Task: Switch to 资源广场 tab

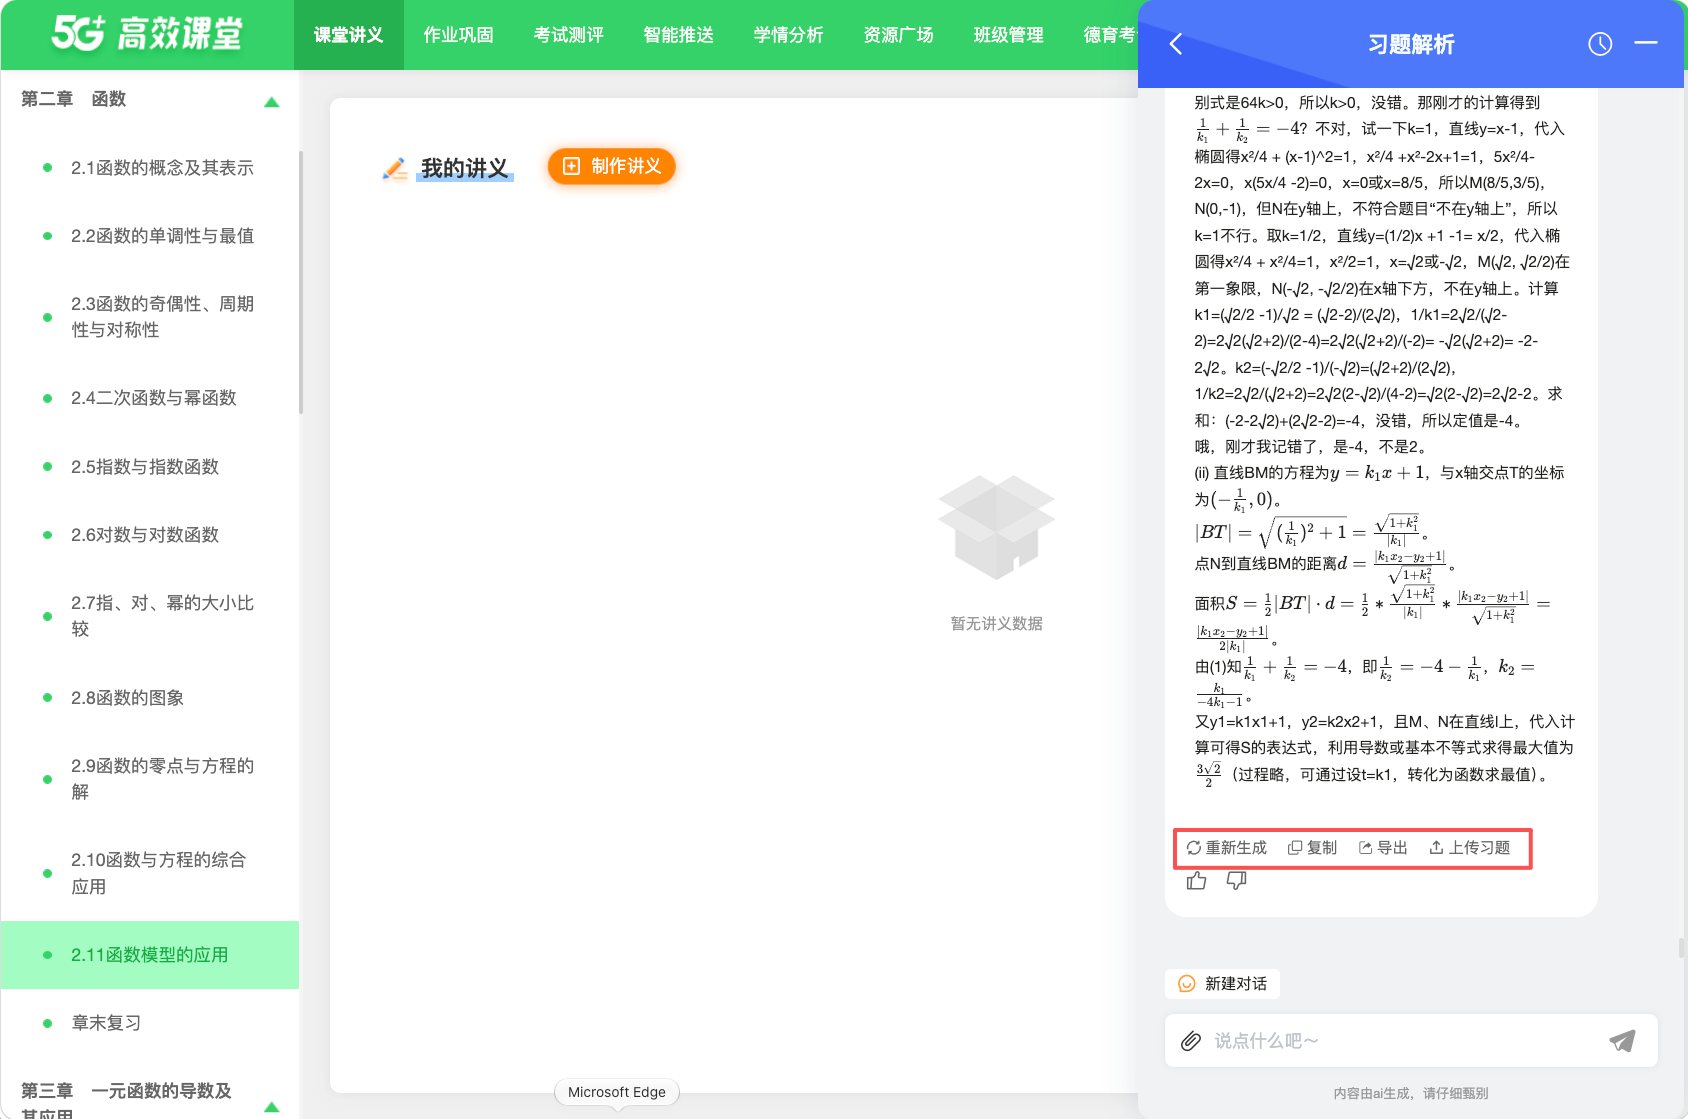Action: pos(899,35)
